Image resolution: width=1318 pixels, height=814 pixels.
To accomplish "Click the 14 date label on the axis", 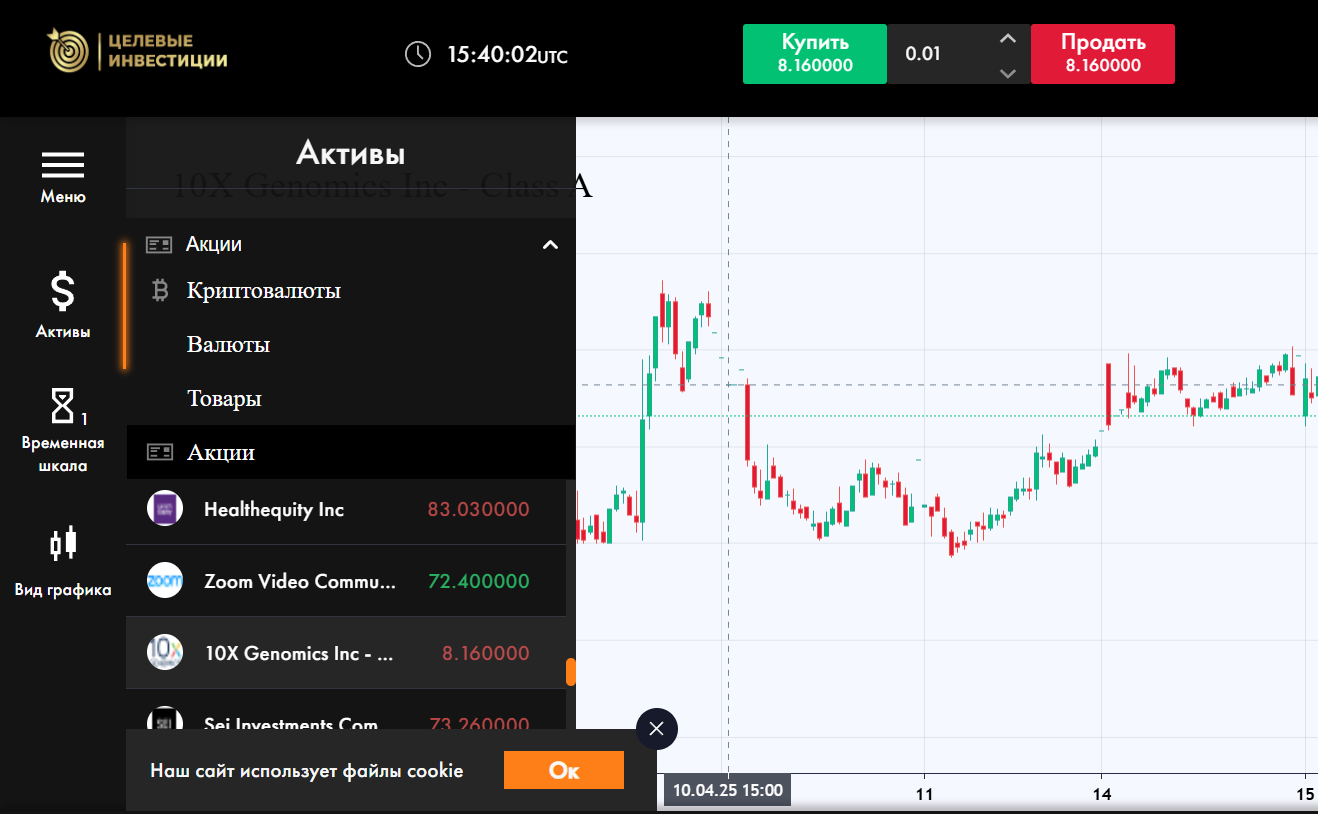I will 1101,795.
